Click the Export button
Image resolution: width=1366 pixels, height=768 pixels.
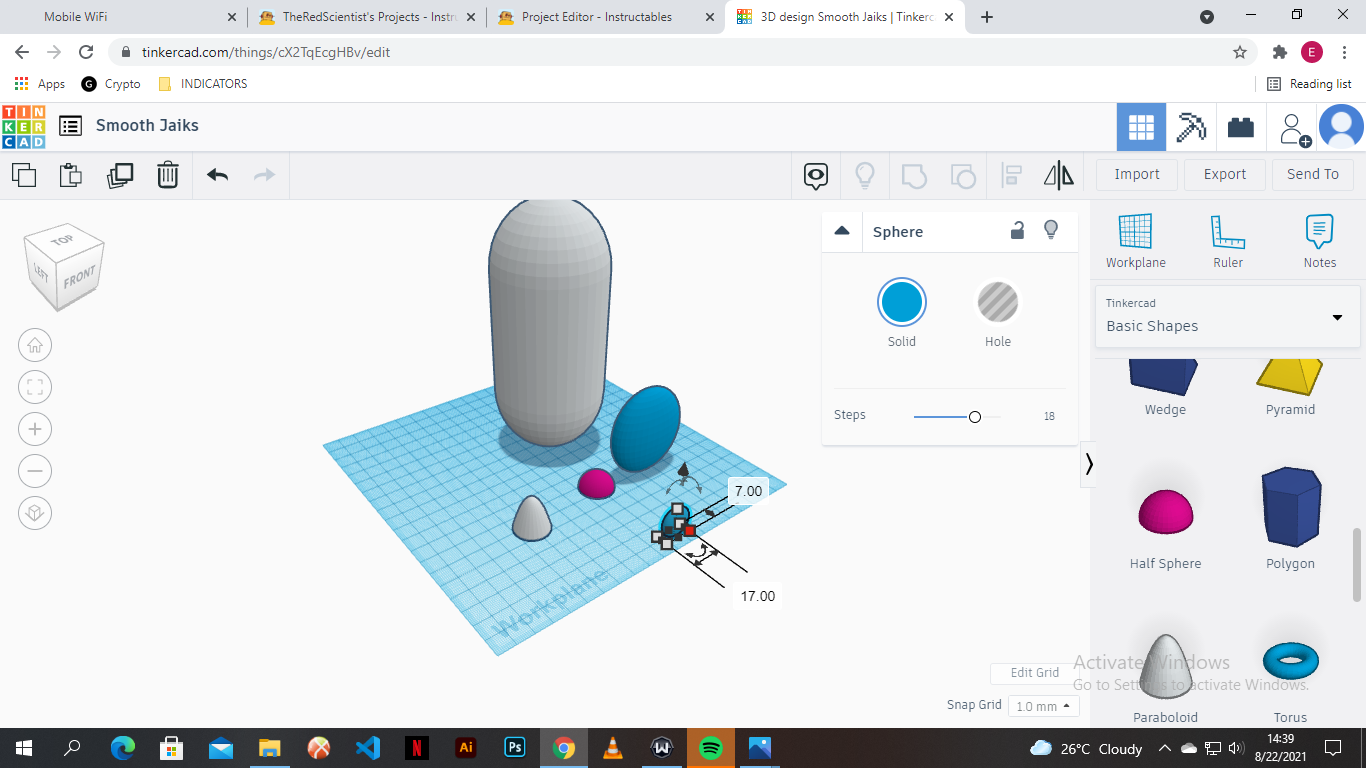tap(1224, 174)
